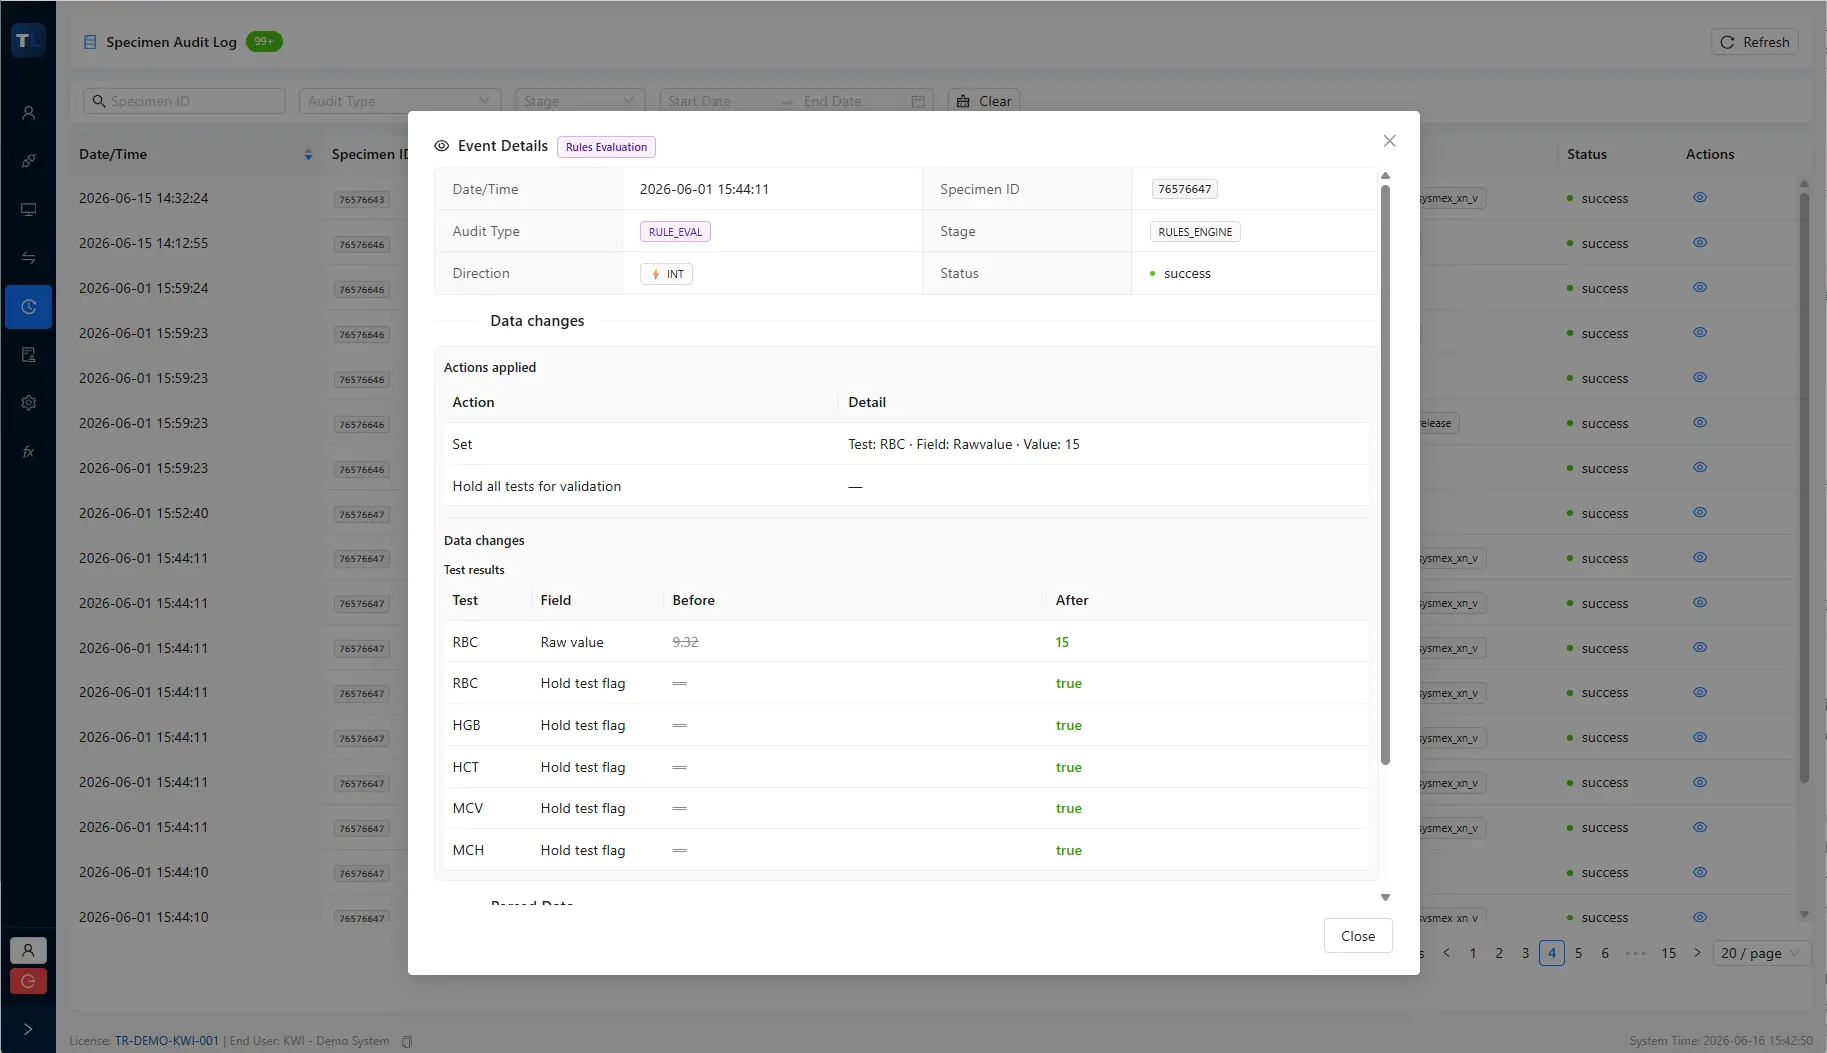Click the dialog scroll down arrow
The height and width of the screenshot is (1053, 1827).
coord(1385,898)
